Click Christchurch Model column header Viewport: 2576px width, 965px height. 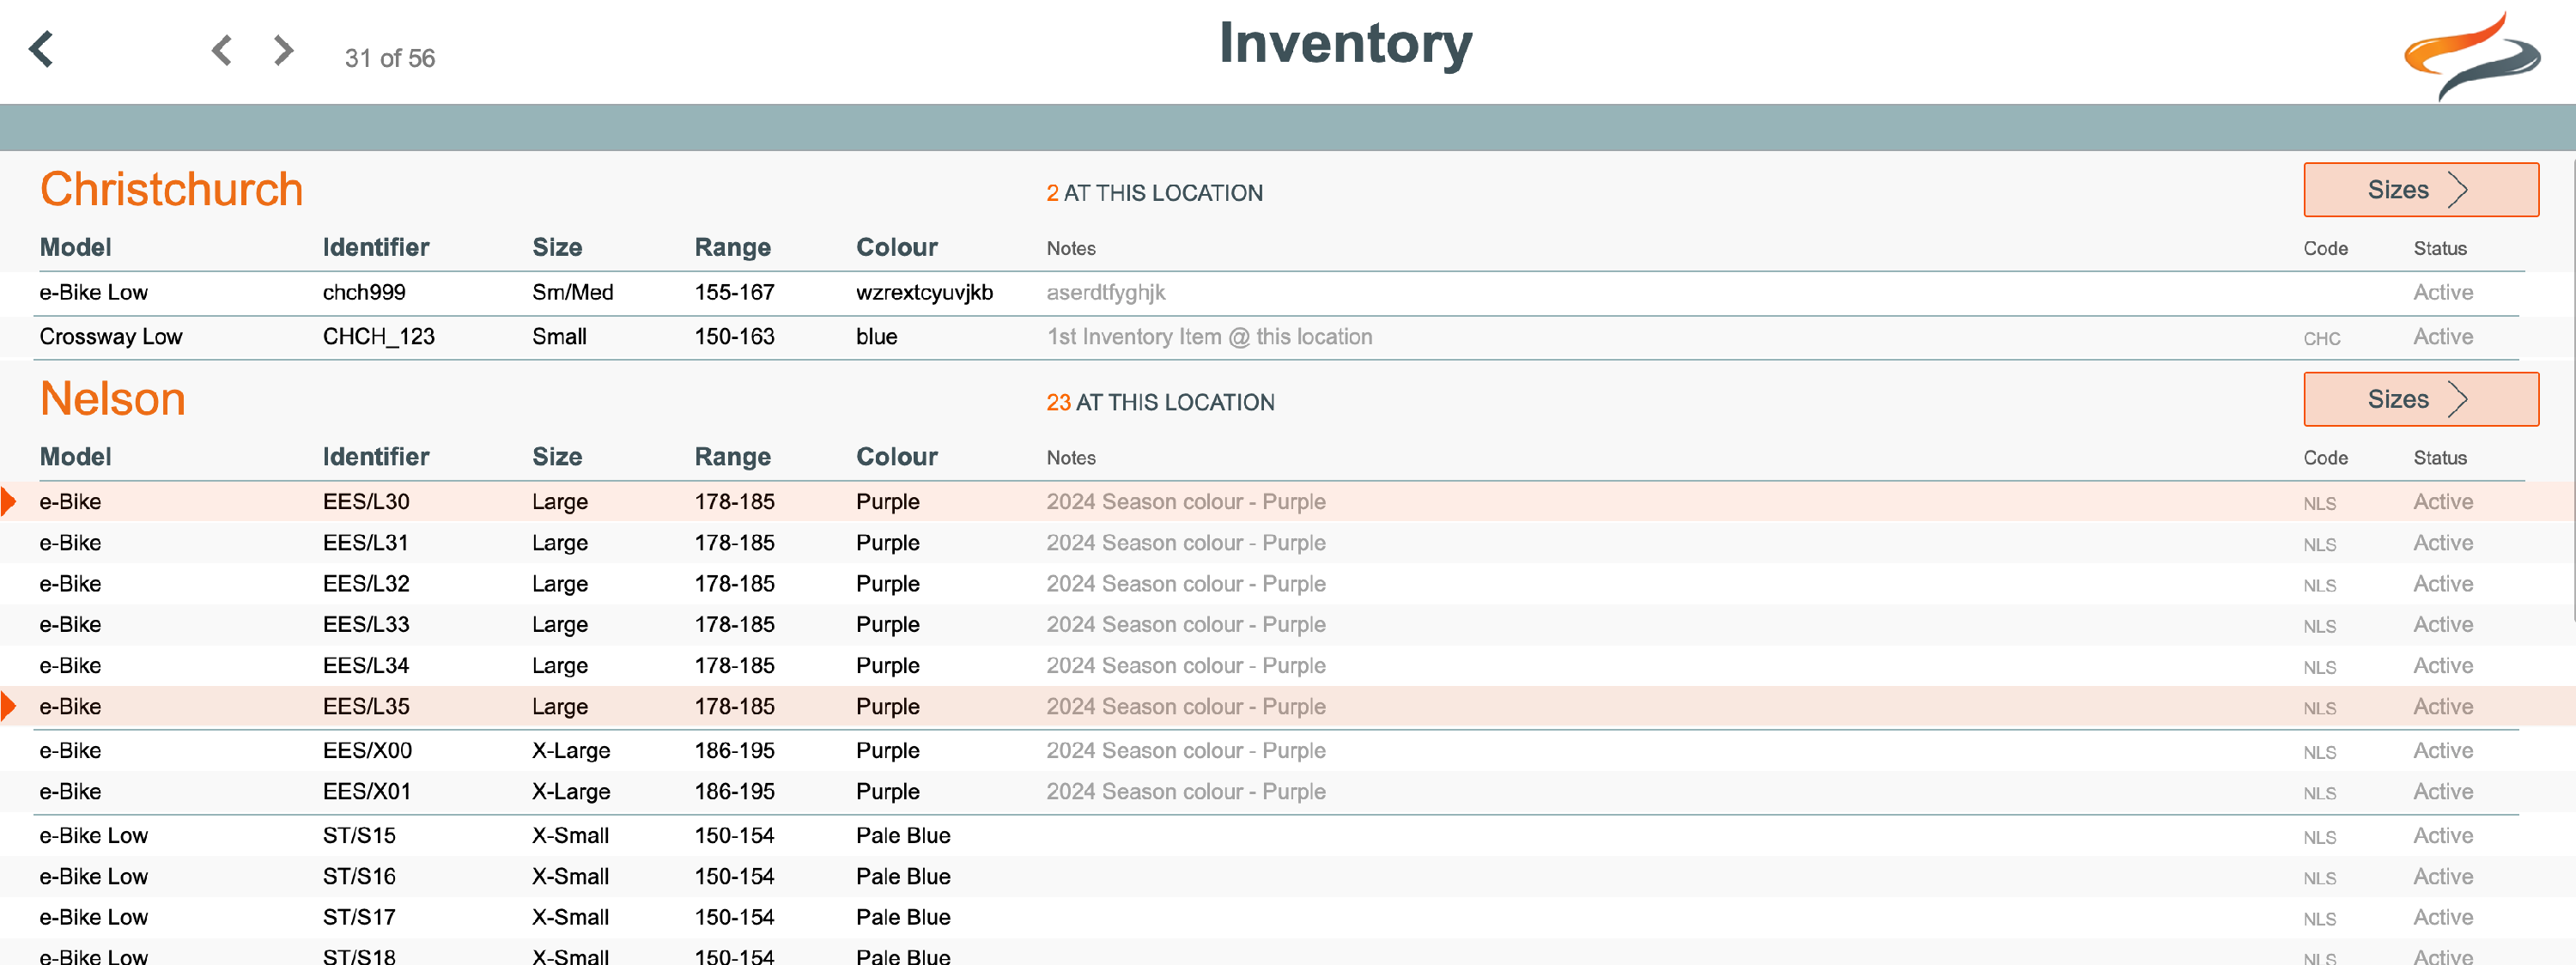click(x=75, y=247)
